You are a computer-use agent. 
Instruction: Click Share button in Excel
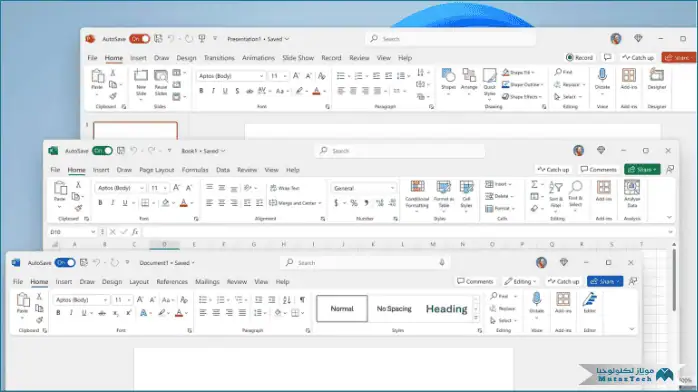pyautogui.click(x=642, y=170)
